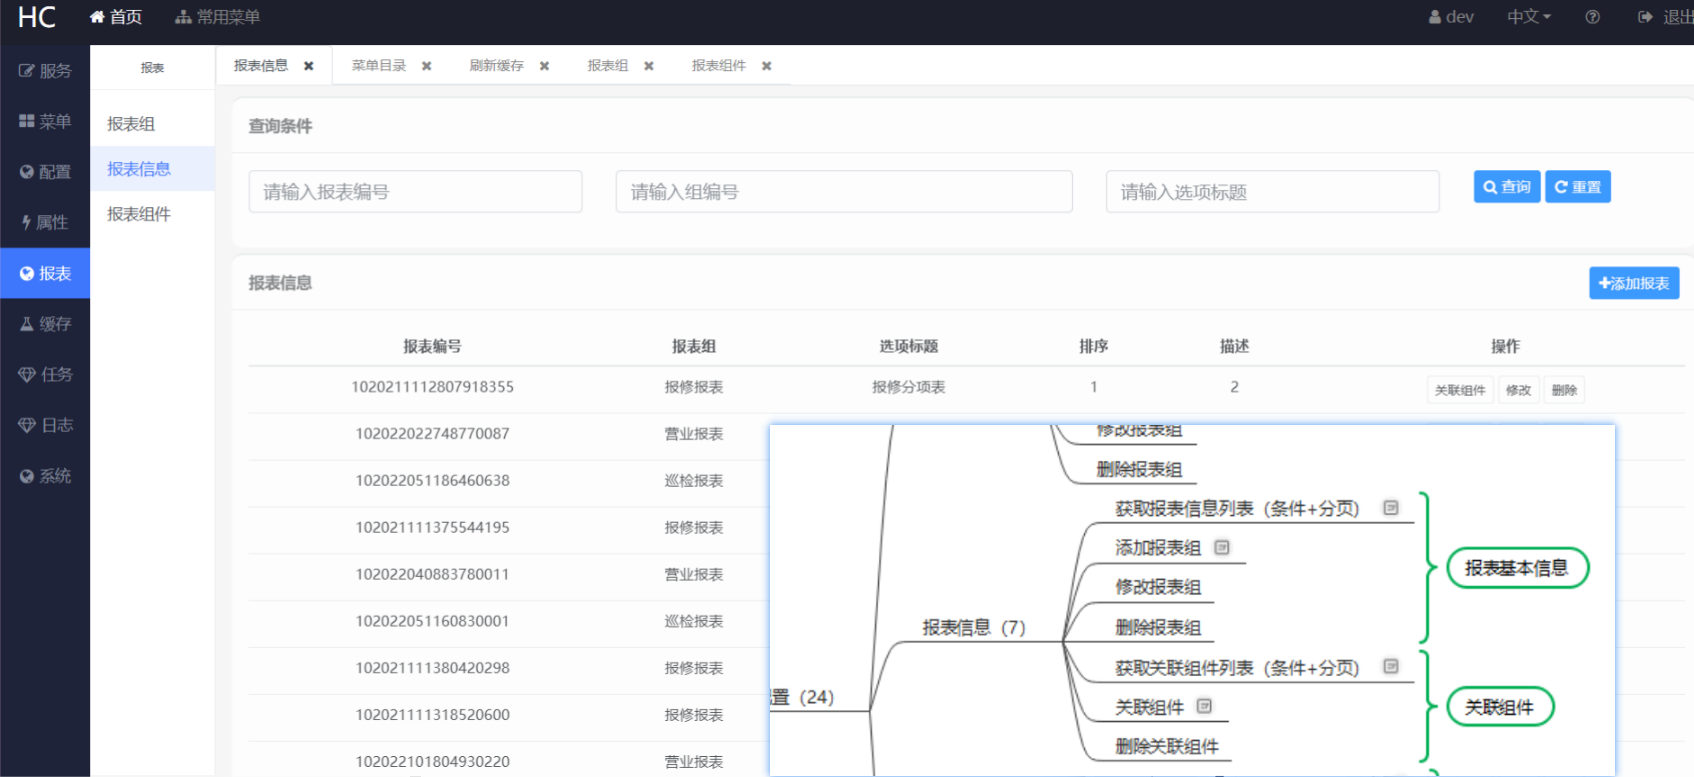The width and height of the screenshot is (1694, 777).
Task: Close the 报表组件 tab
Action: (767, 66)
